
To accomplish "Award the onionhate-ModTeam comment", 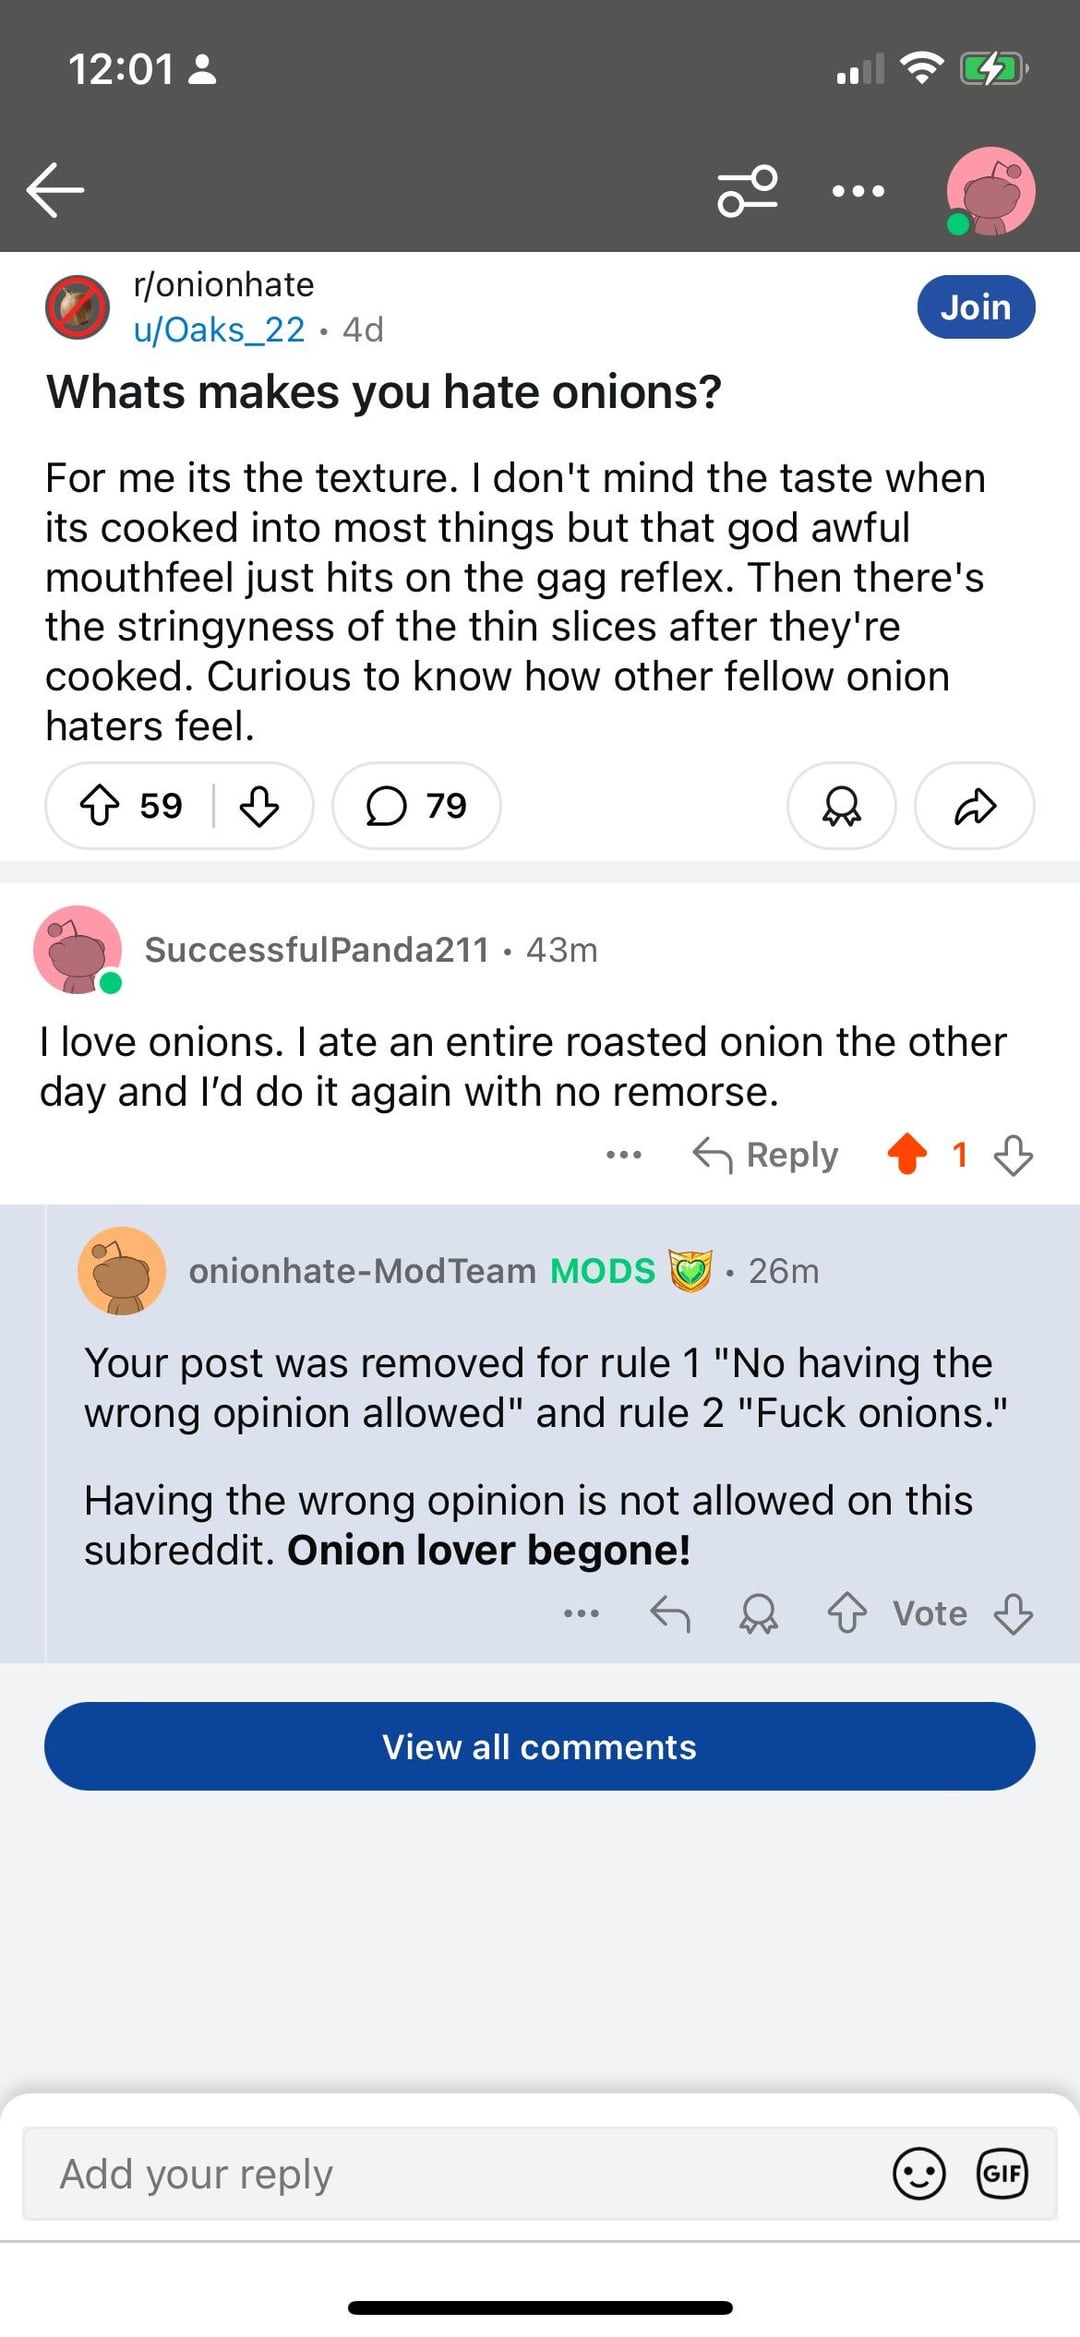I will [x=758, y=1613].
